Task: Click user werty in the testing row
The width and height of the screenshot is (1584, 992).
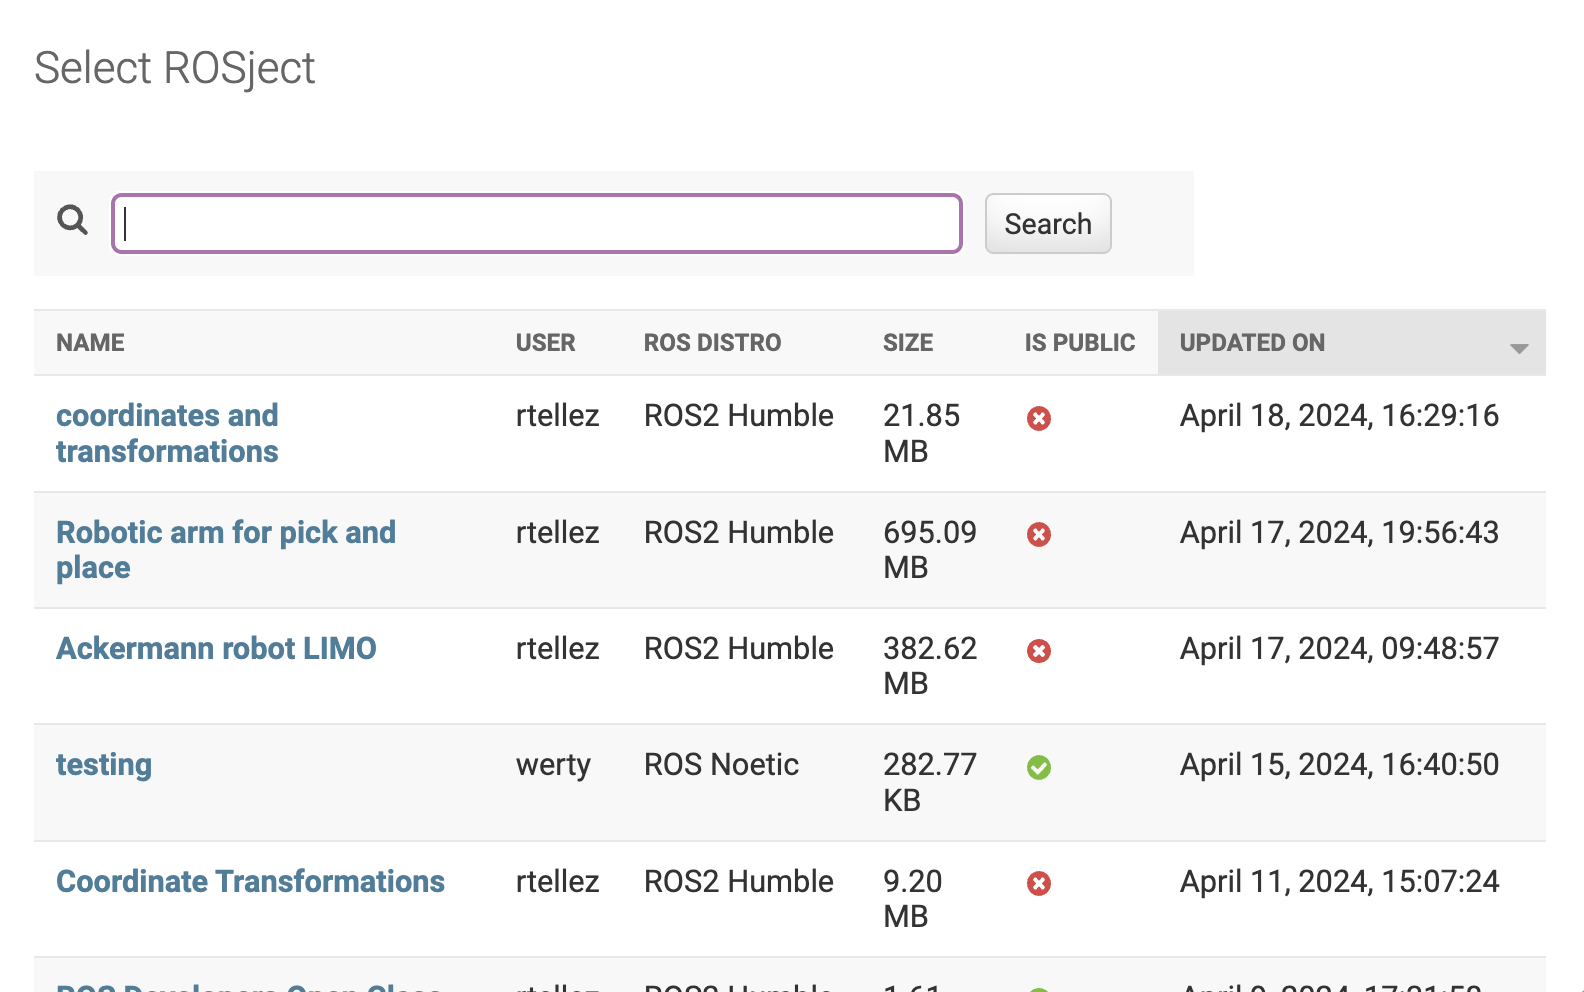Action: [x=553, y=765]
